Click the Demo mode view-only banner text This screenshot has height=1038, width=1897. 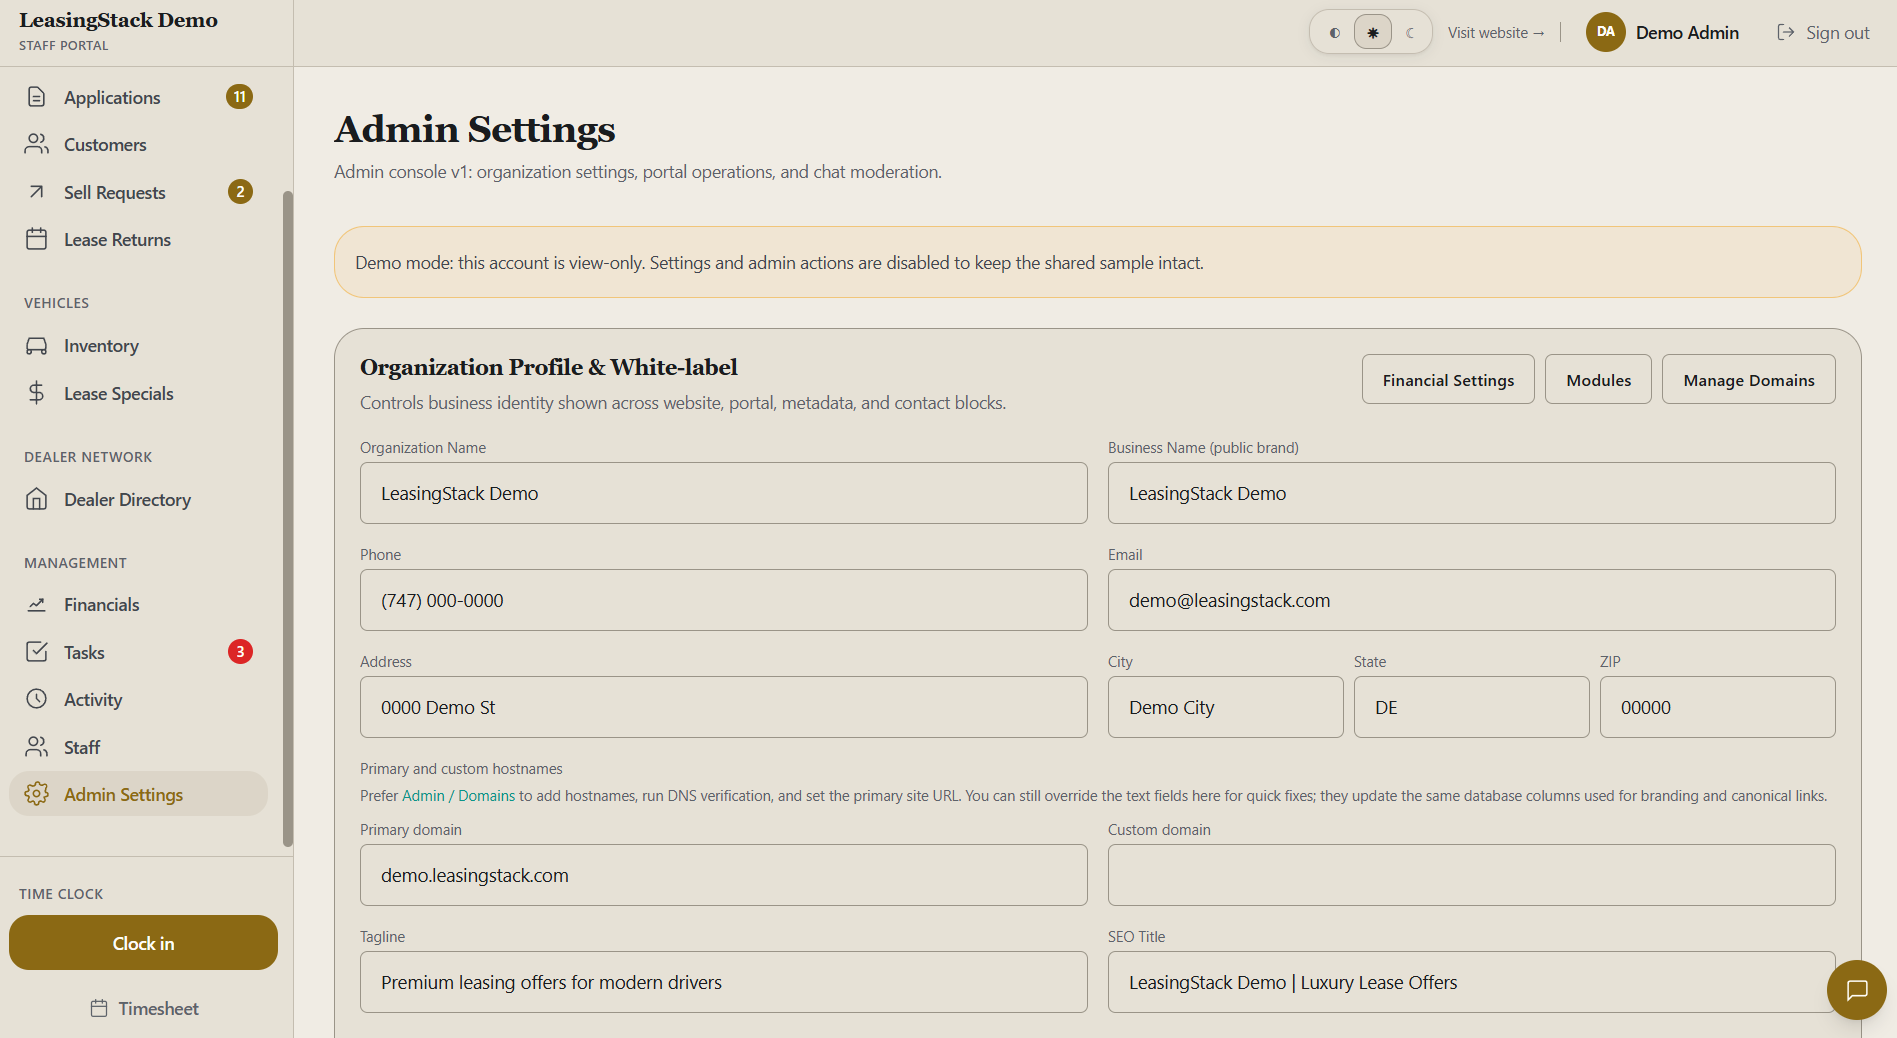click(779, 263)
